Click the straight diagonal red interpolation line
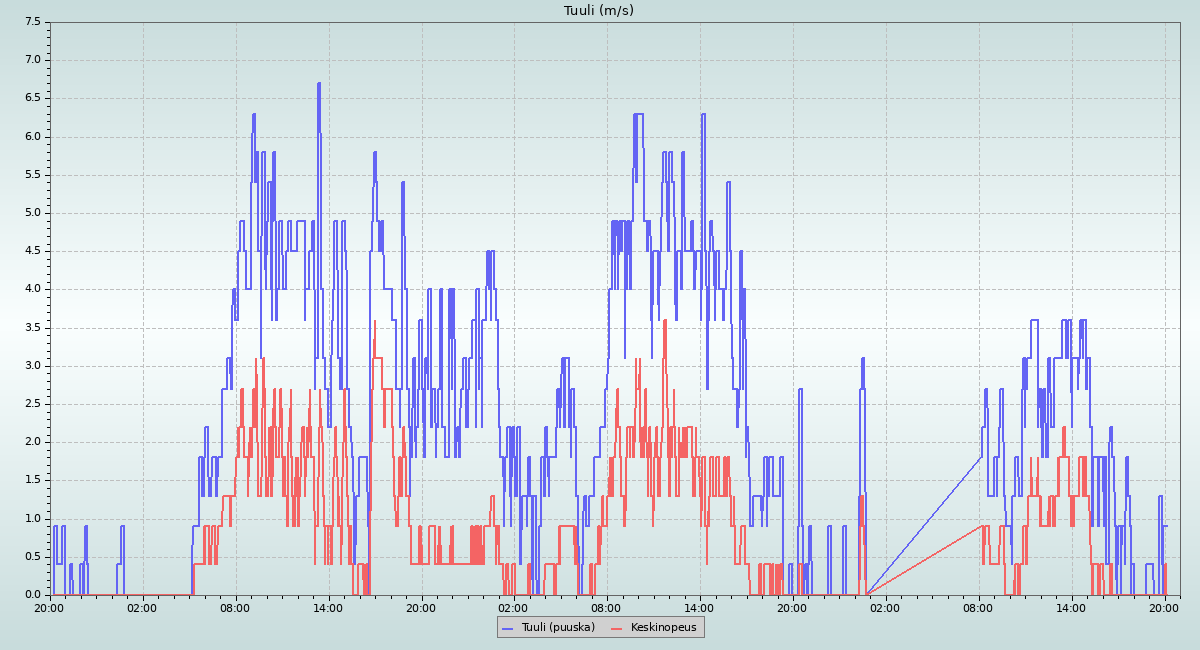The width and height of the screenshot is (1200, 650). point(925,560)
